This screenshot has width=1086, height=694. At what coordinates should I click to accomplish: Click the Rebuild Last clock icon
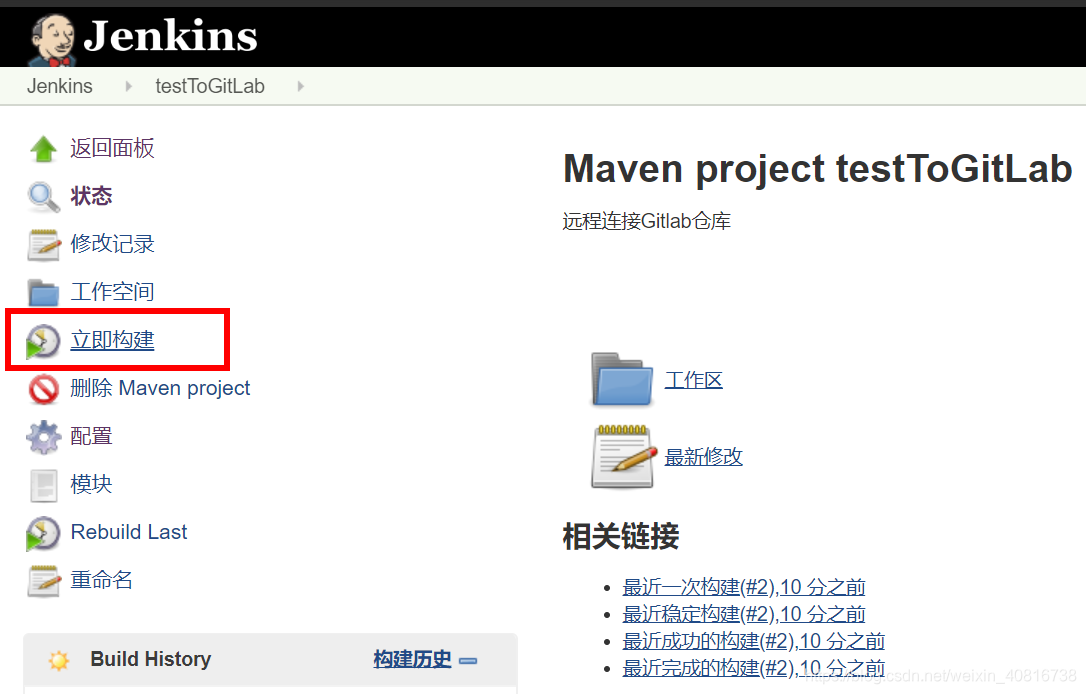point(43,534)
